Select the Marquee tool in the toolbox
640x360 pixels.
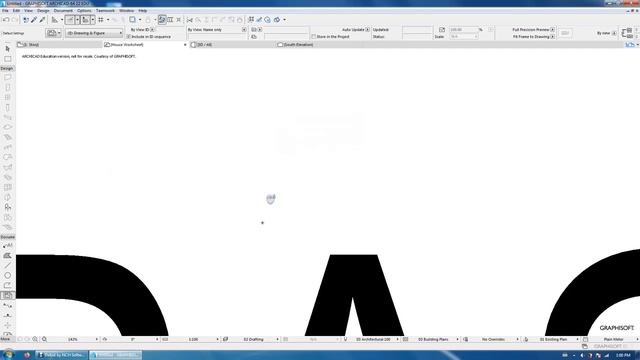point(7,59)
